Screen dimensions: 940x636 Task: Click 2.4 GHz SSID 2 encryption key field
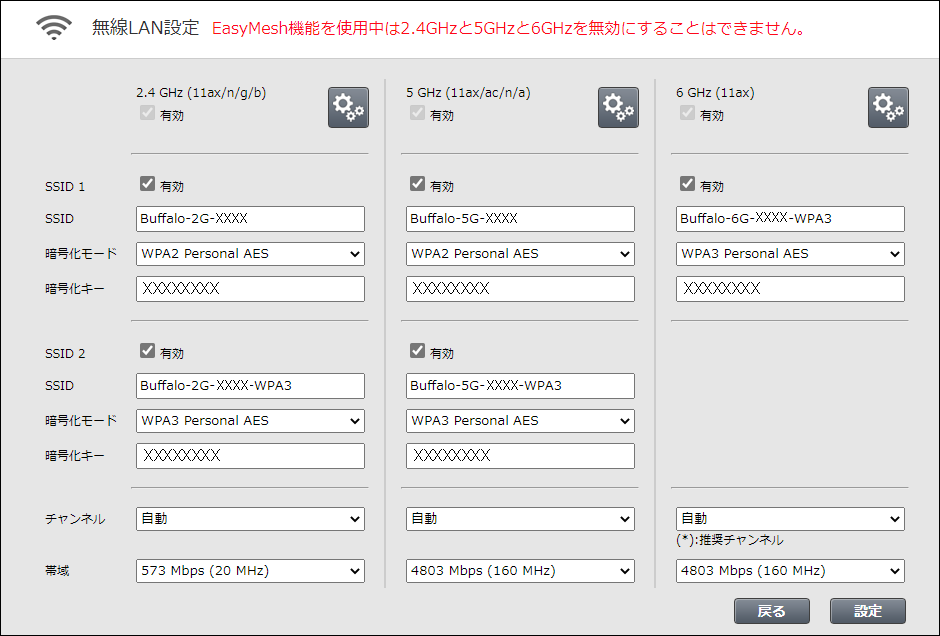[x=250, y=456]
